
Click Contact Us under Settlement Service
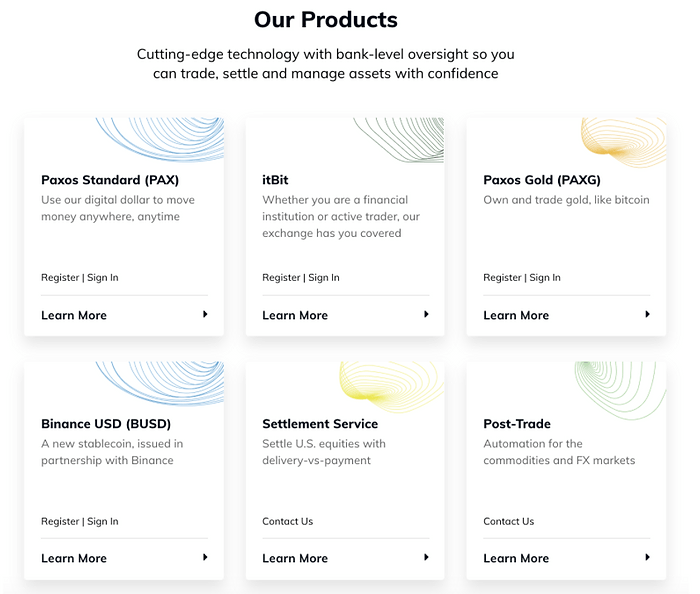point(288,521)
